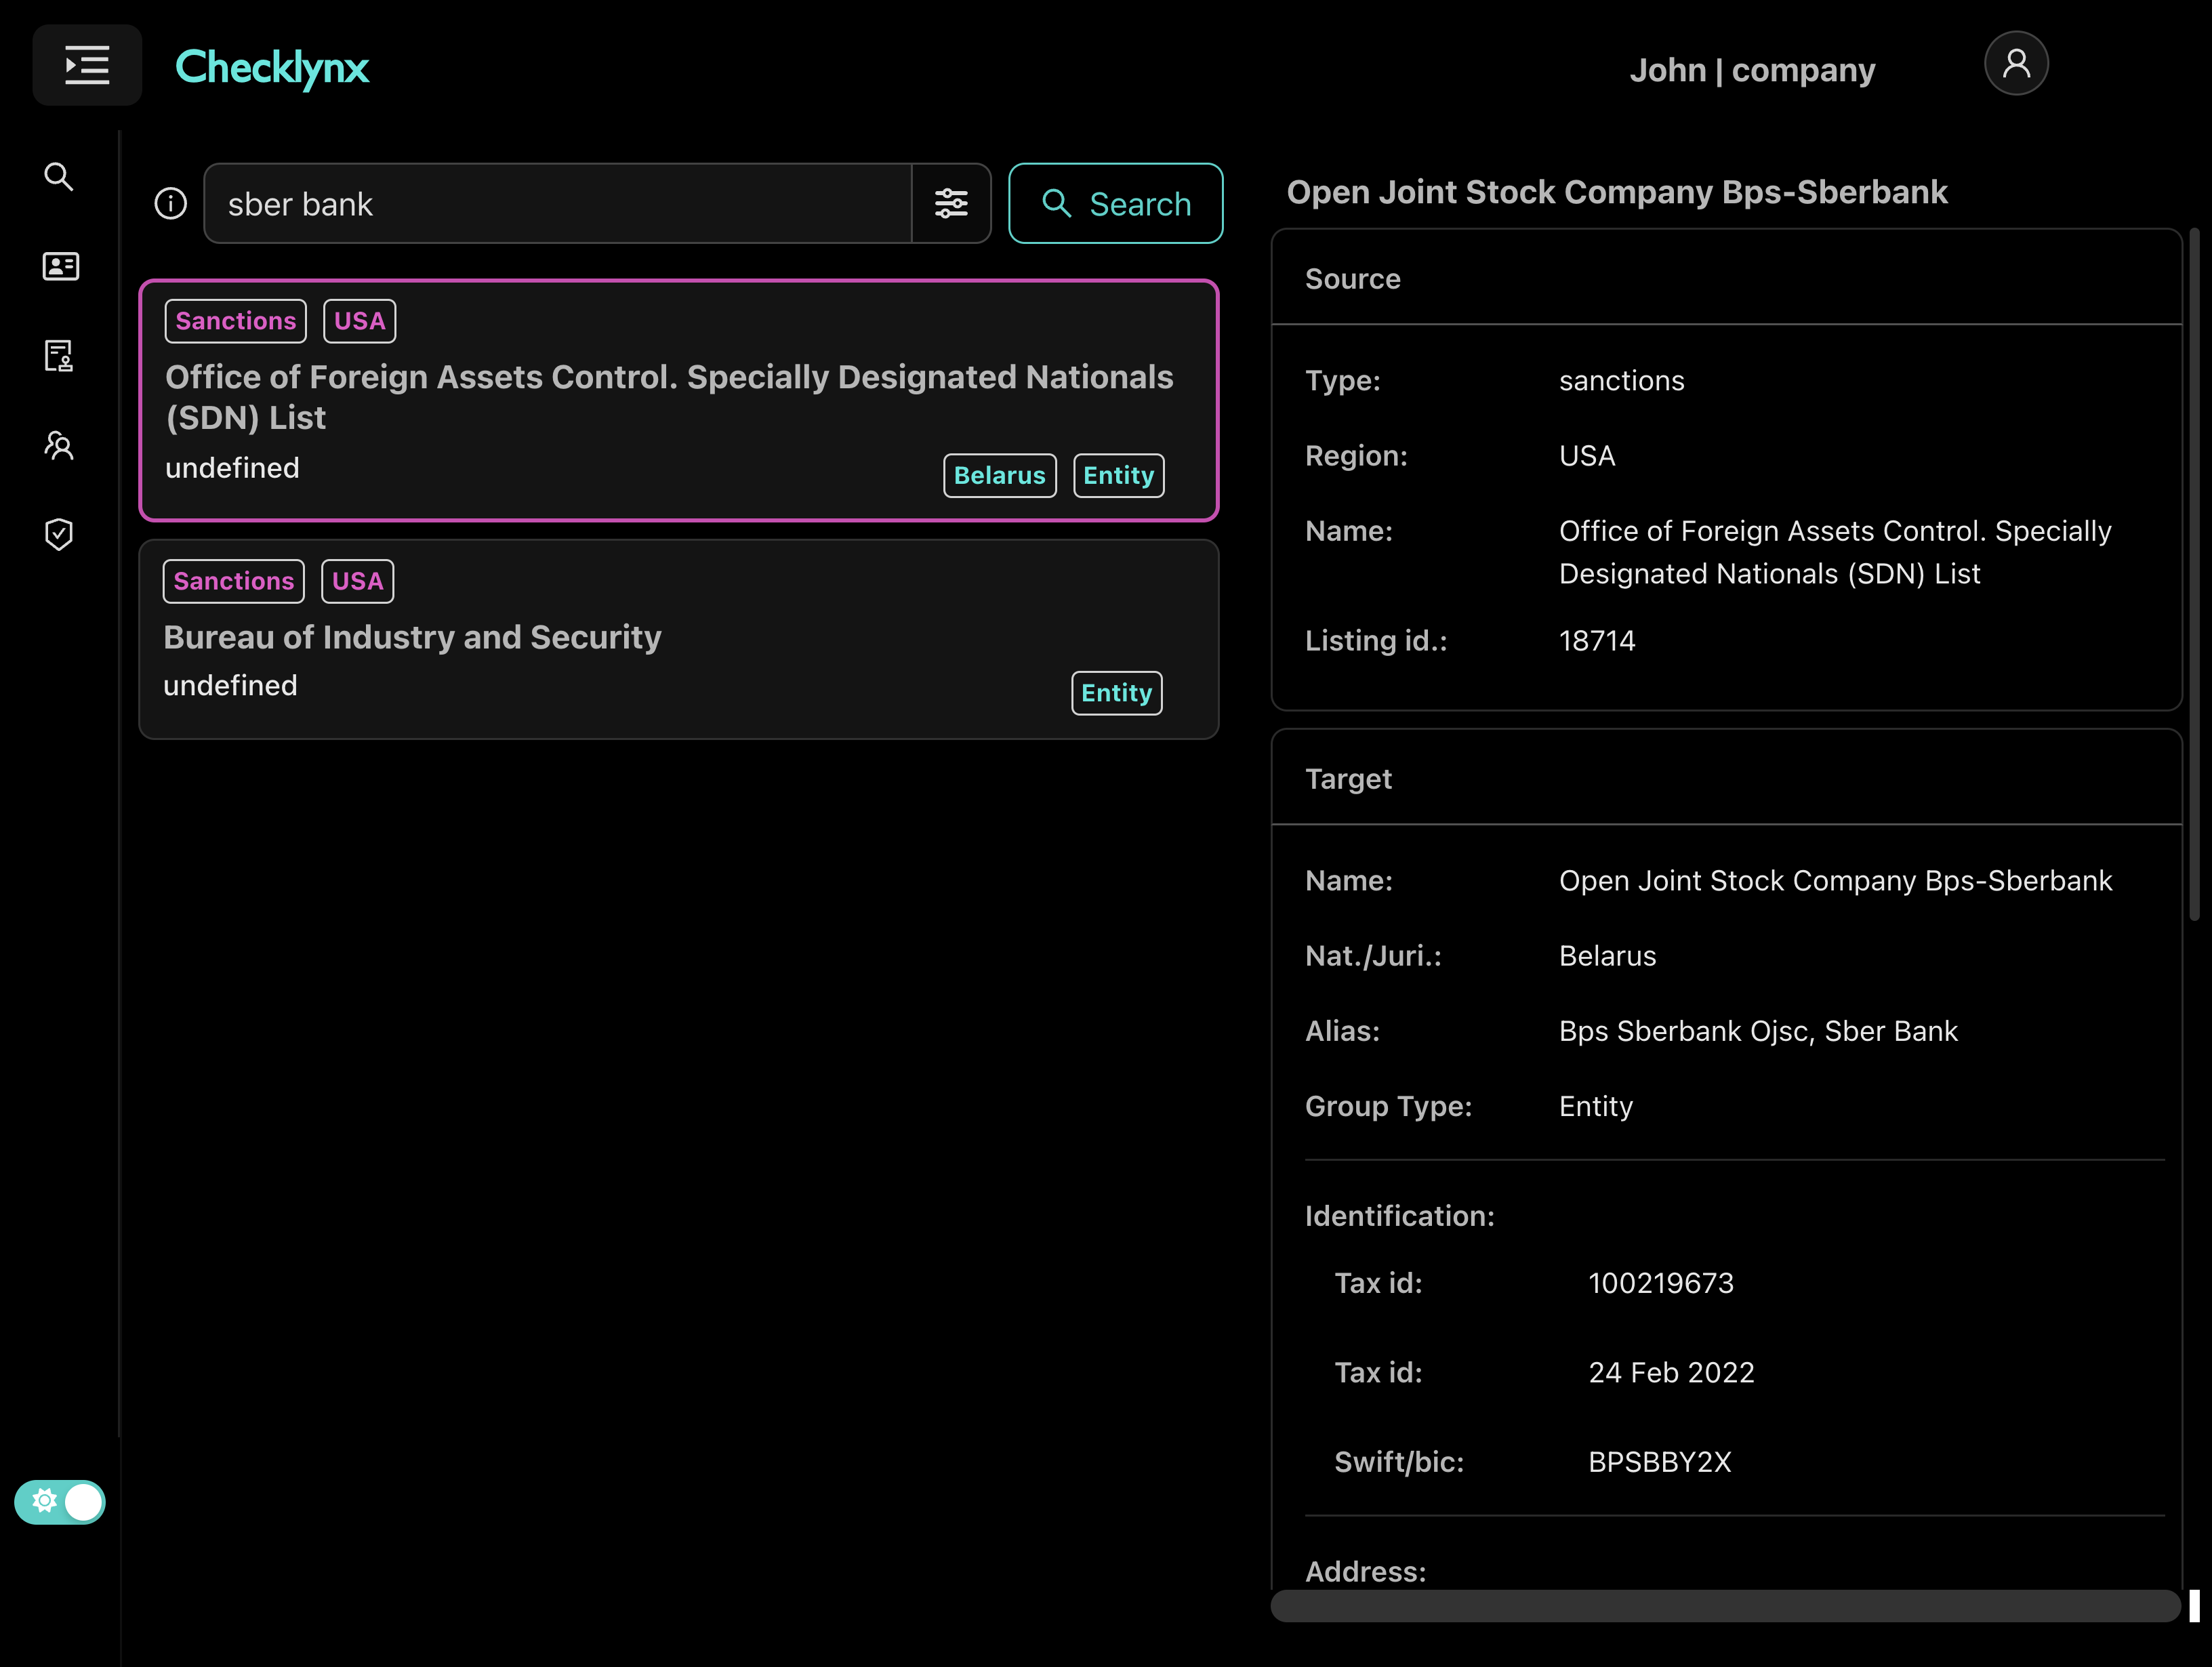Image resolution: width=2212 pixels, height=1667 pixels.
Task: Click the info icon beside the search field
Action: coord(170,203)
